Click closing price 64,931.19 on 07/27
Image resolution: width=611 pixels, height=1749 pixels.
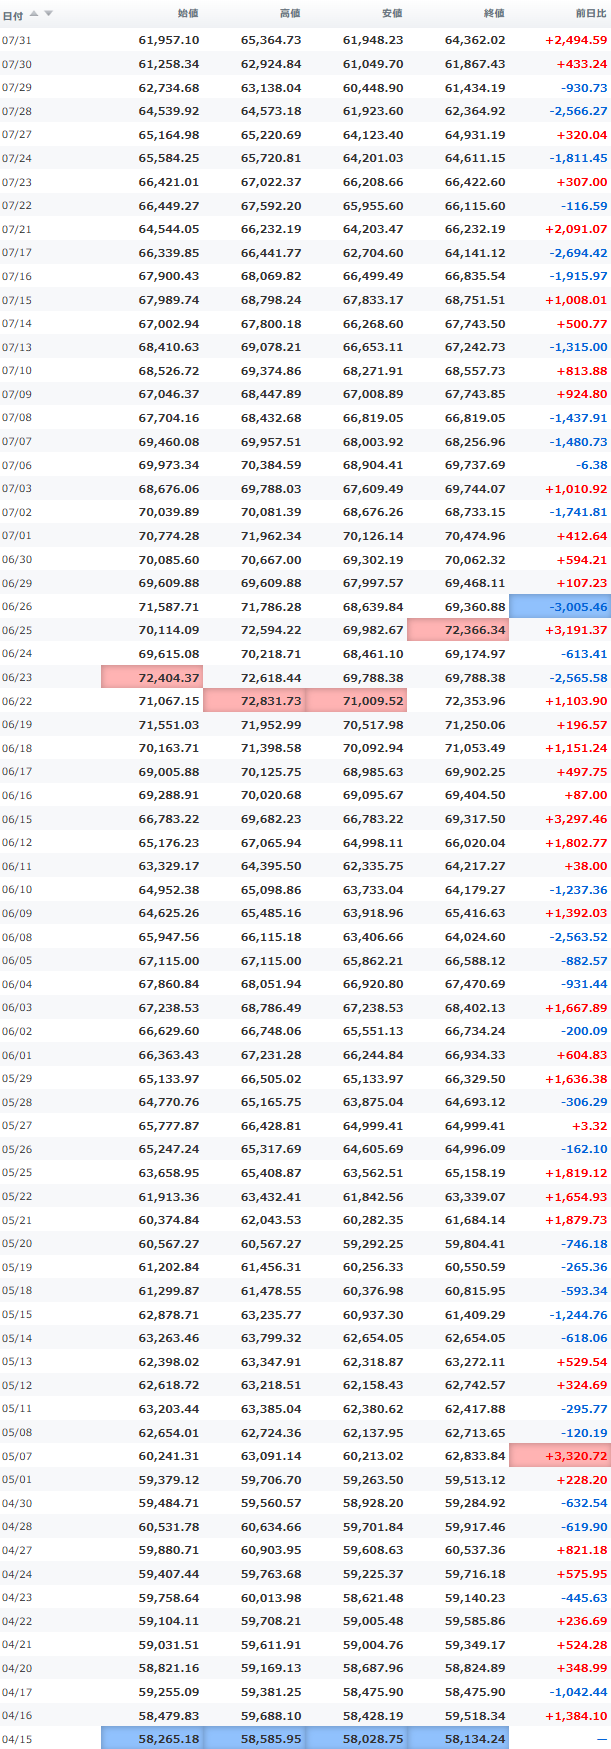coord(475,135)
